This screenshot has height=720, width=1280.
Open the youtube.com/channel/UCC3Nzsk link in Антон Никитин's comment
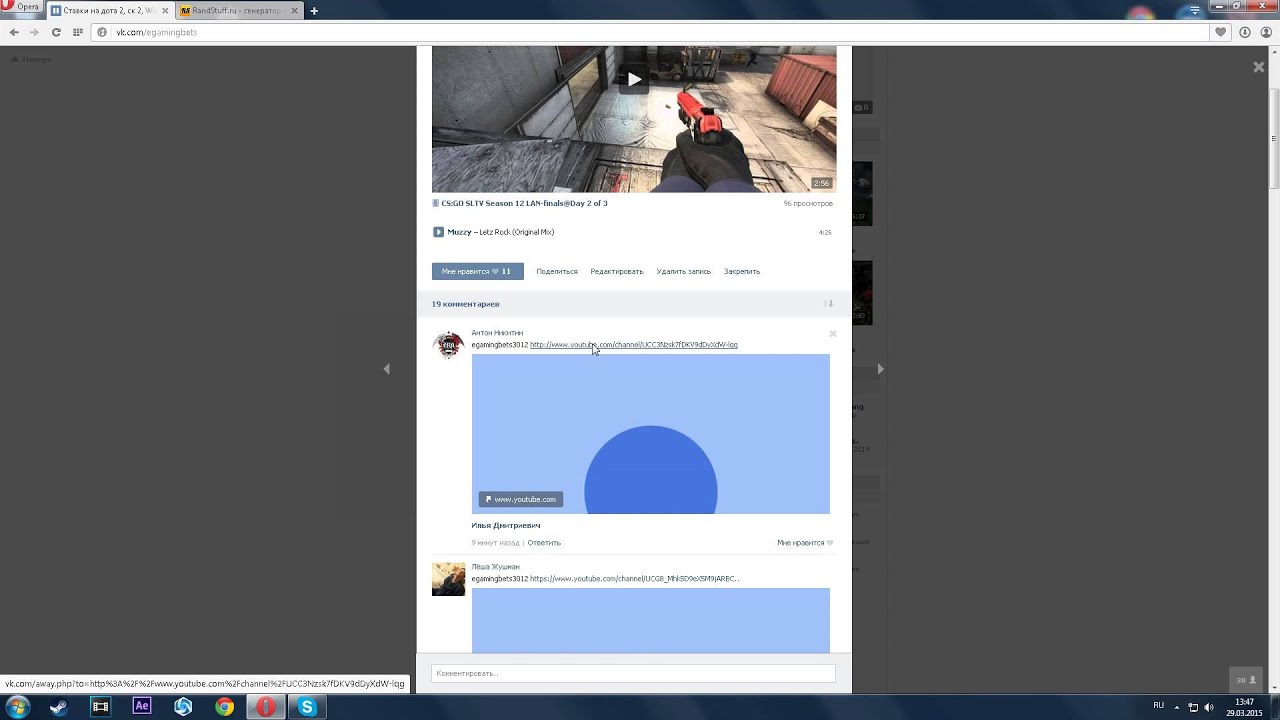[634, 345]
